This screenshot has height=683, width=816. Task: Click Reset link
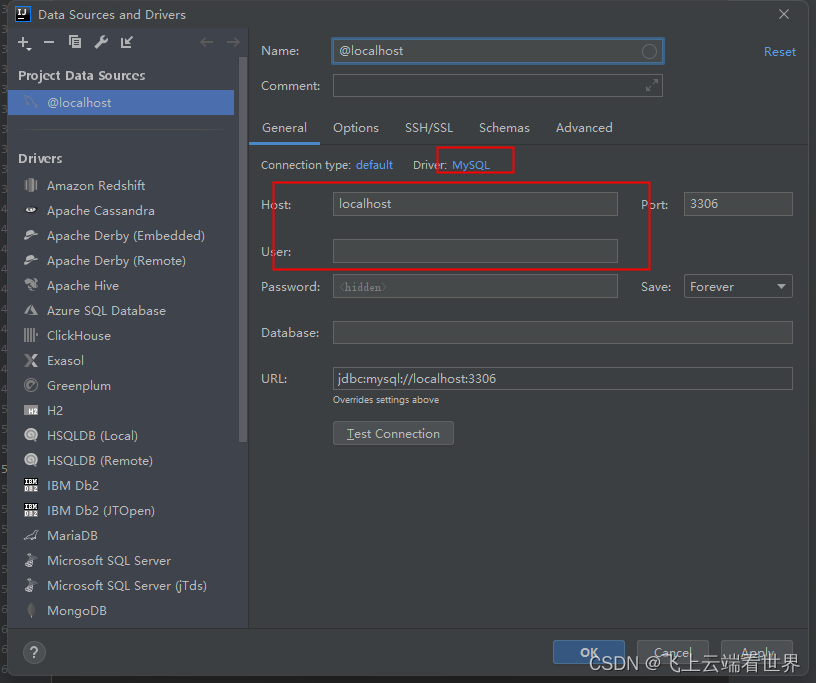click(x=780, y=52)
